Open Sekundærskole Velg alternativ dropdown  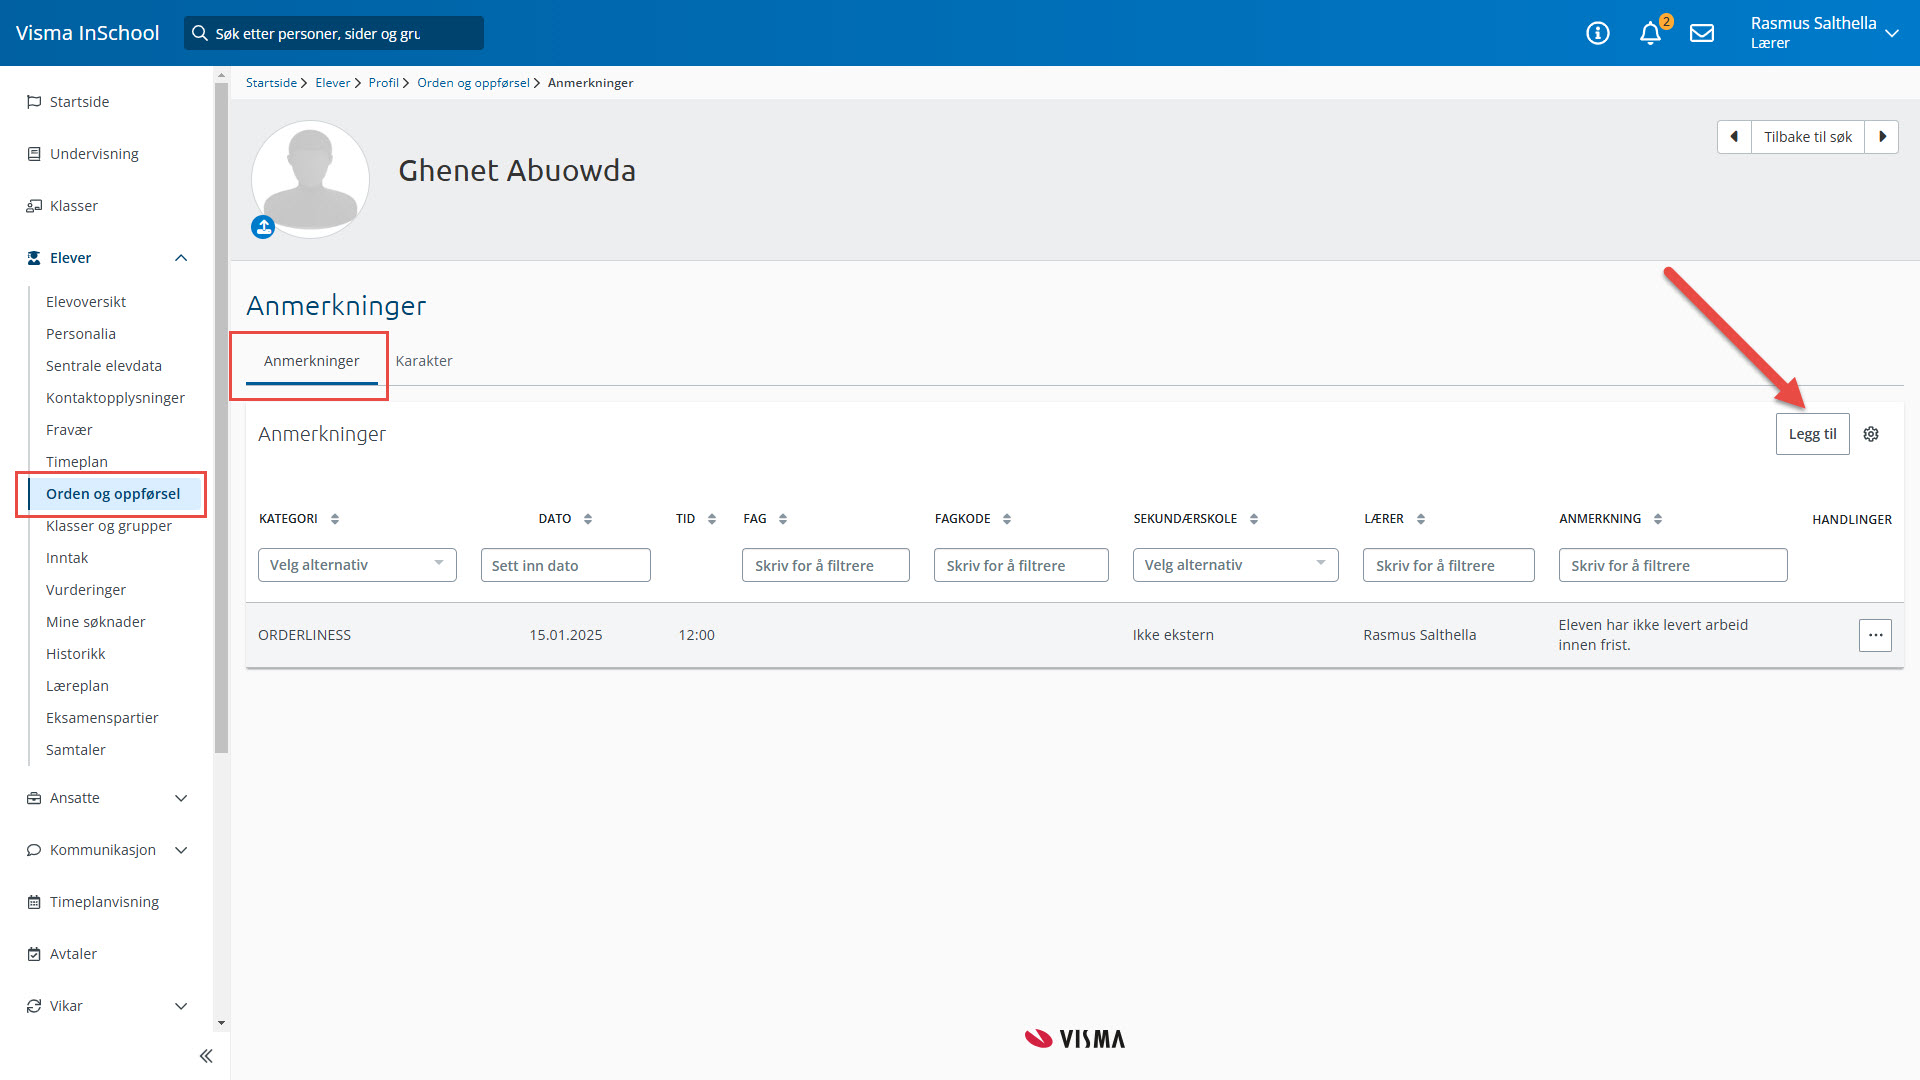pyautogui.click(x=1235, y=565)
